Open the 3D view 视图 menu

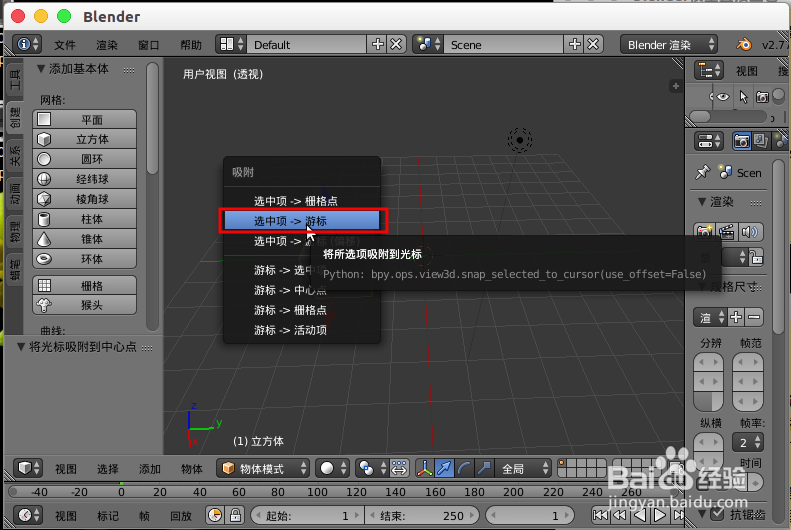pyautogui.click(x=66, y=469)
